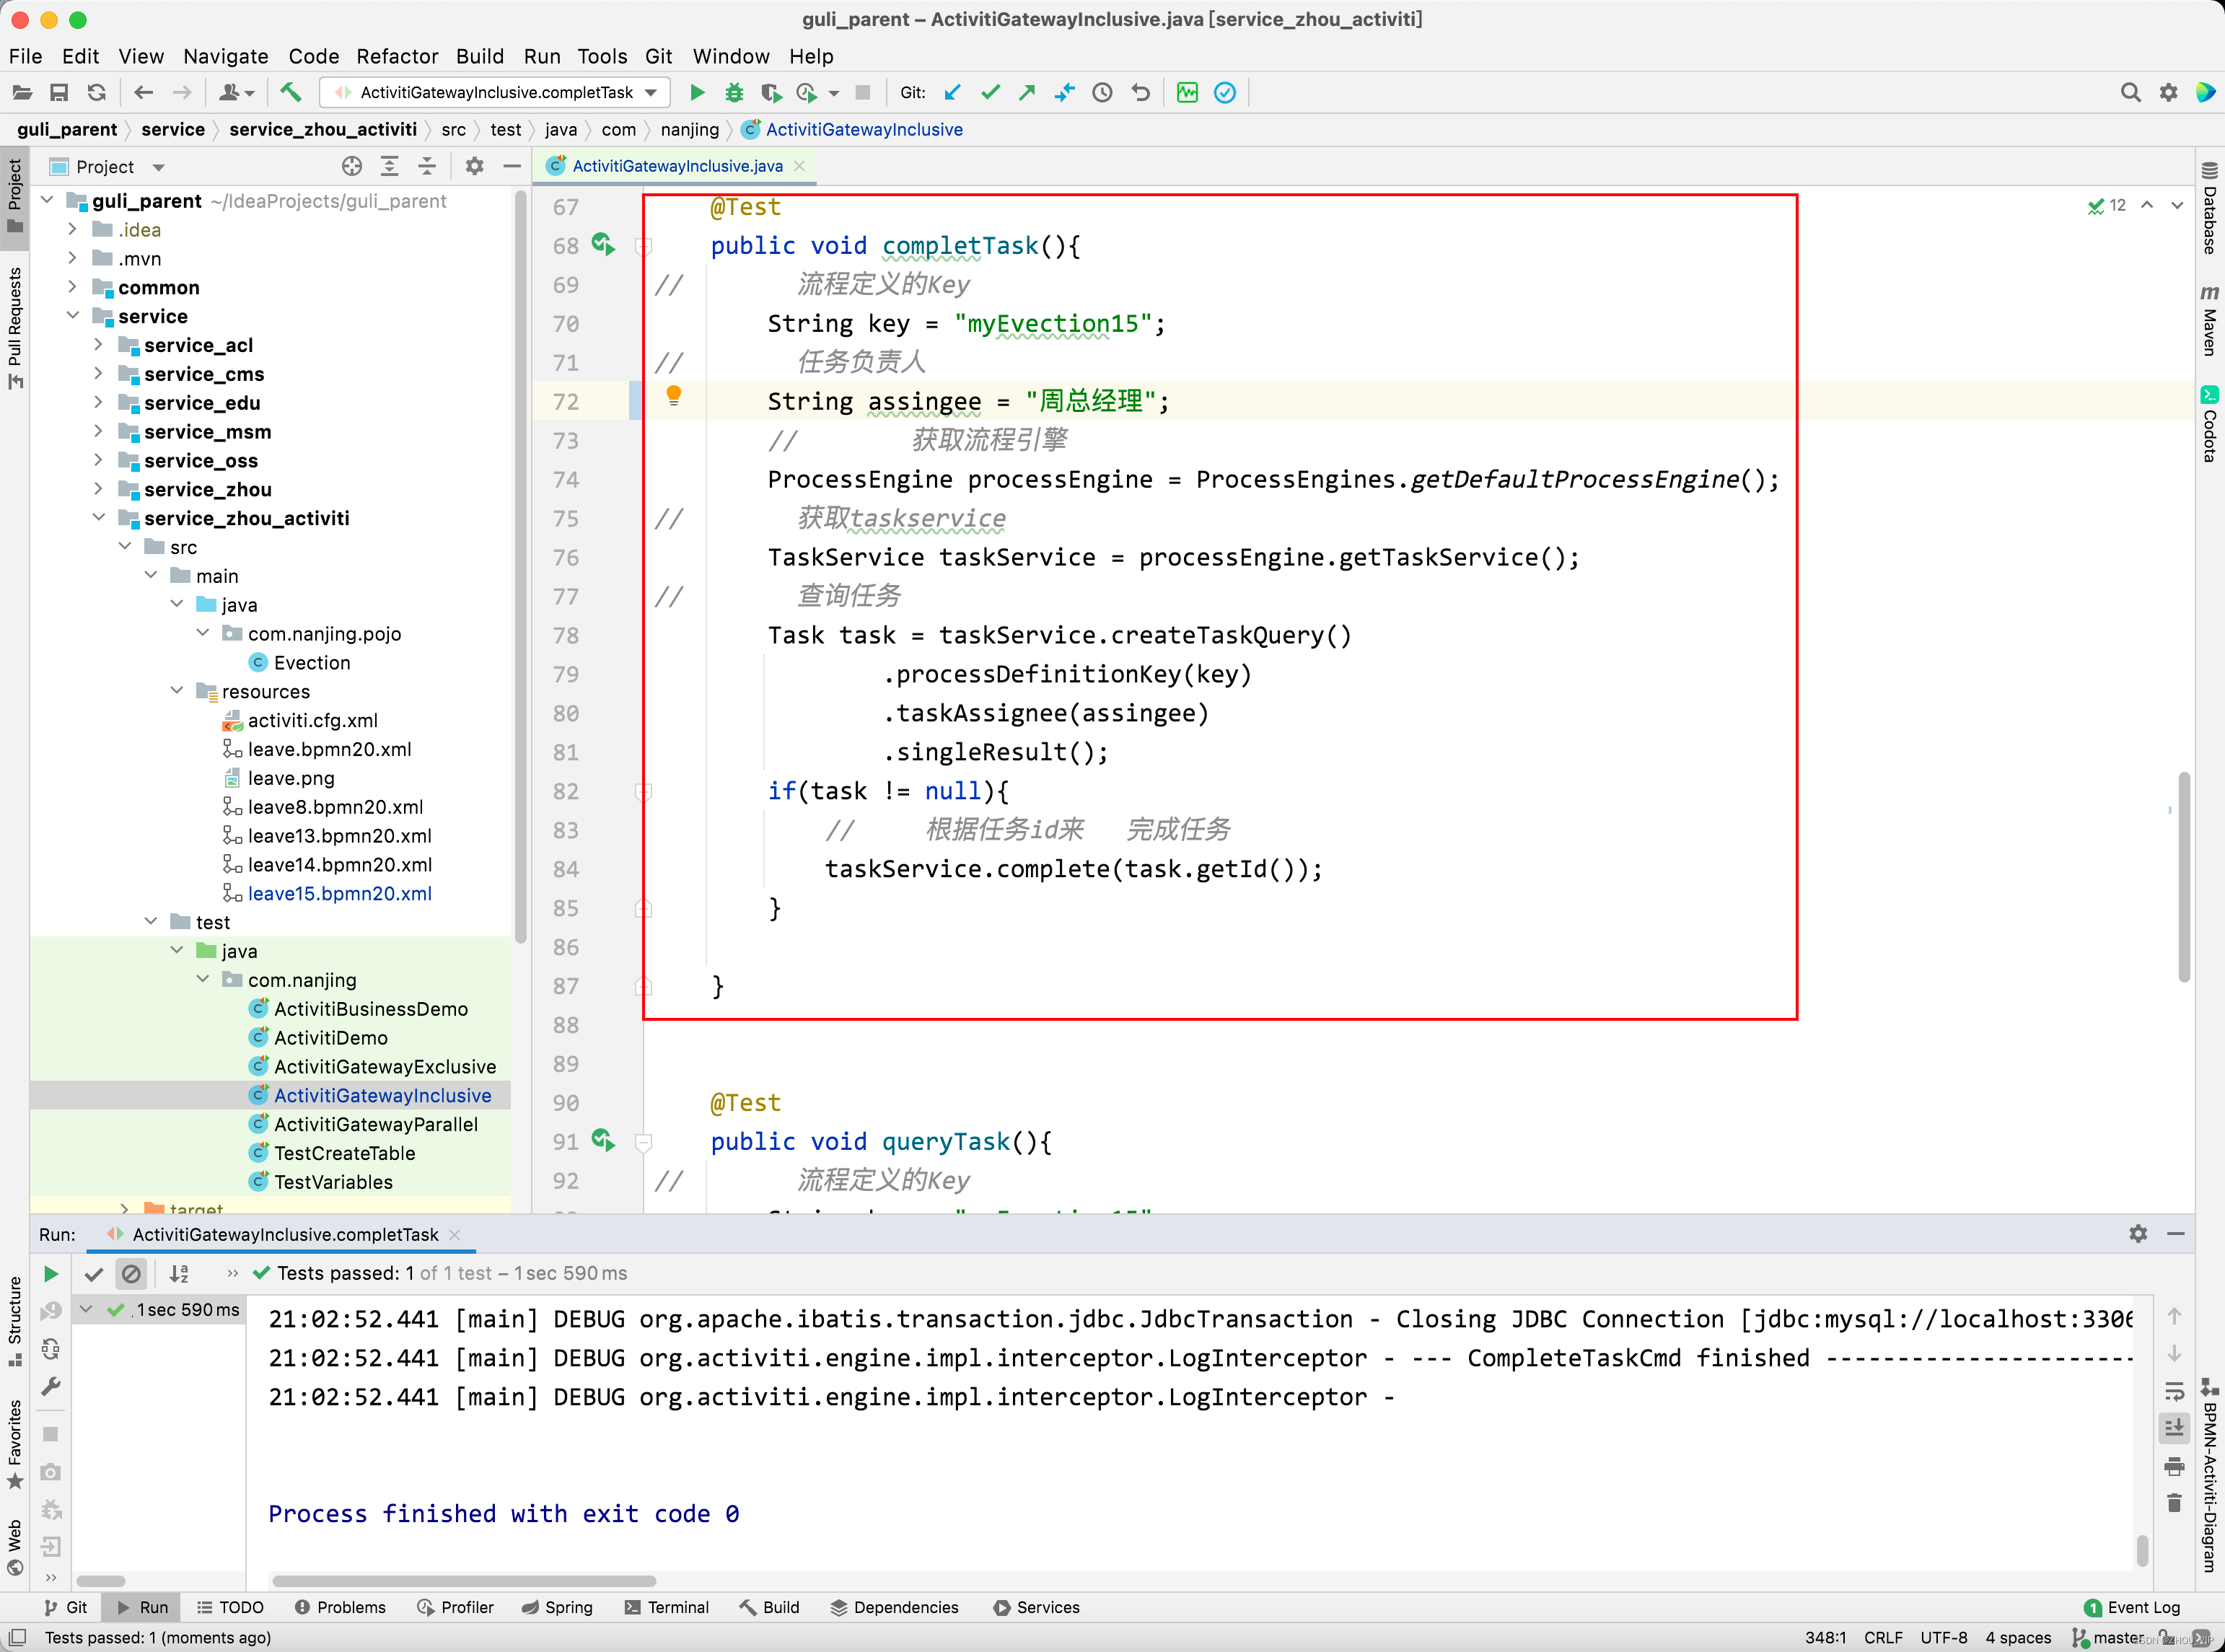
Task: Open the Refactor menu
Action: 397,56
